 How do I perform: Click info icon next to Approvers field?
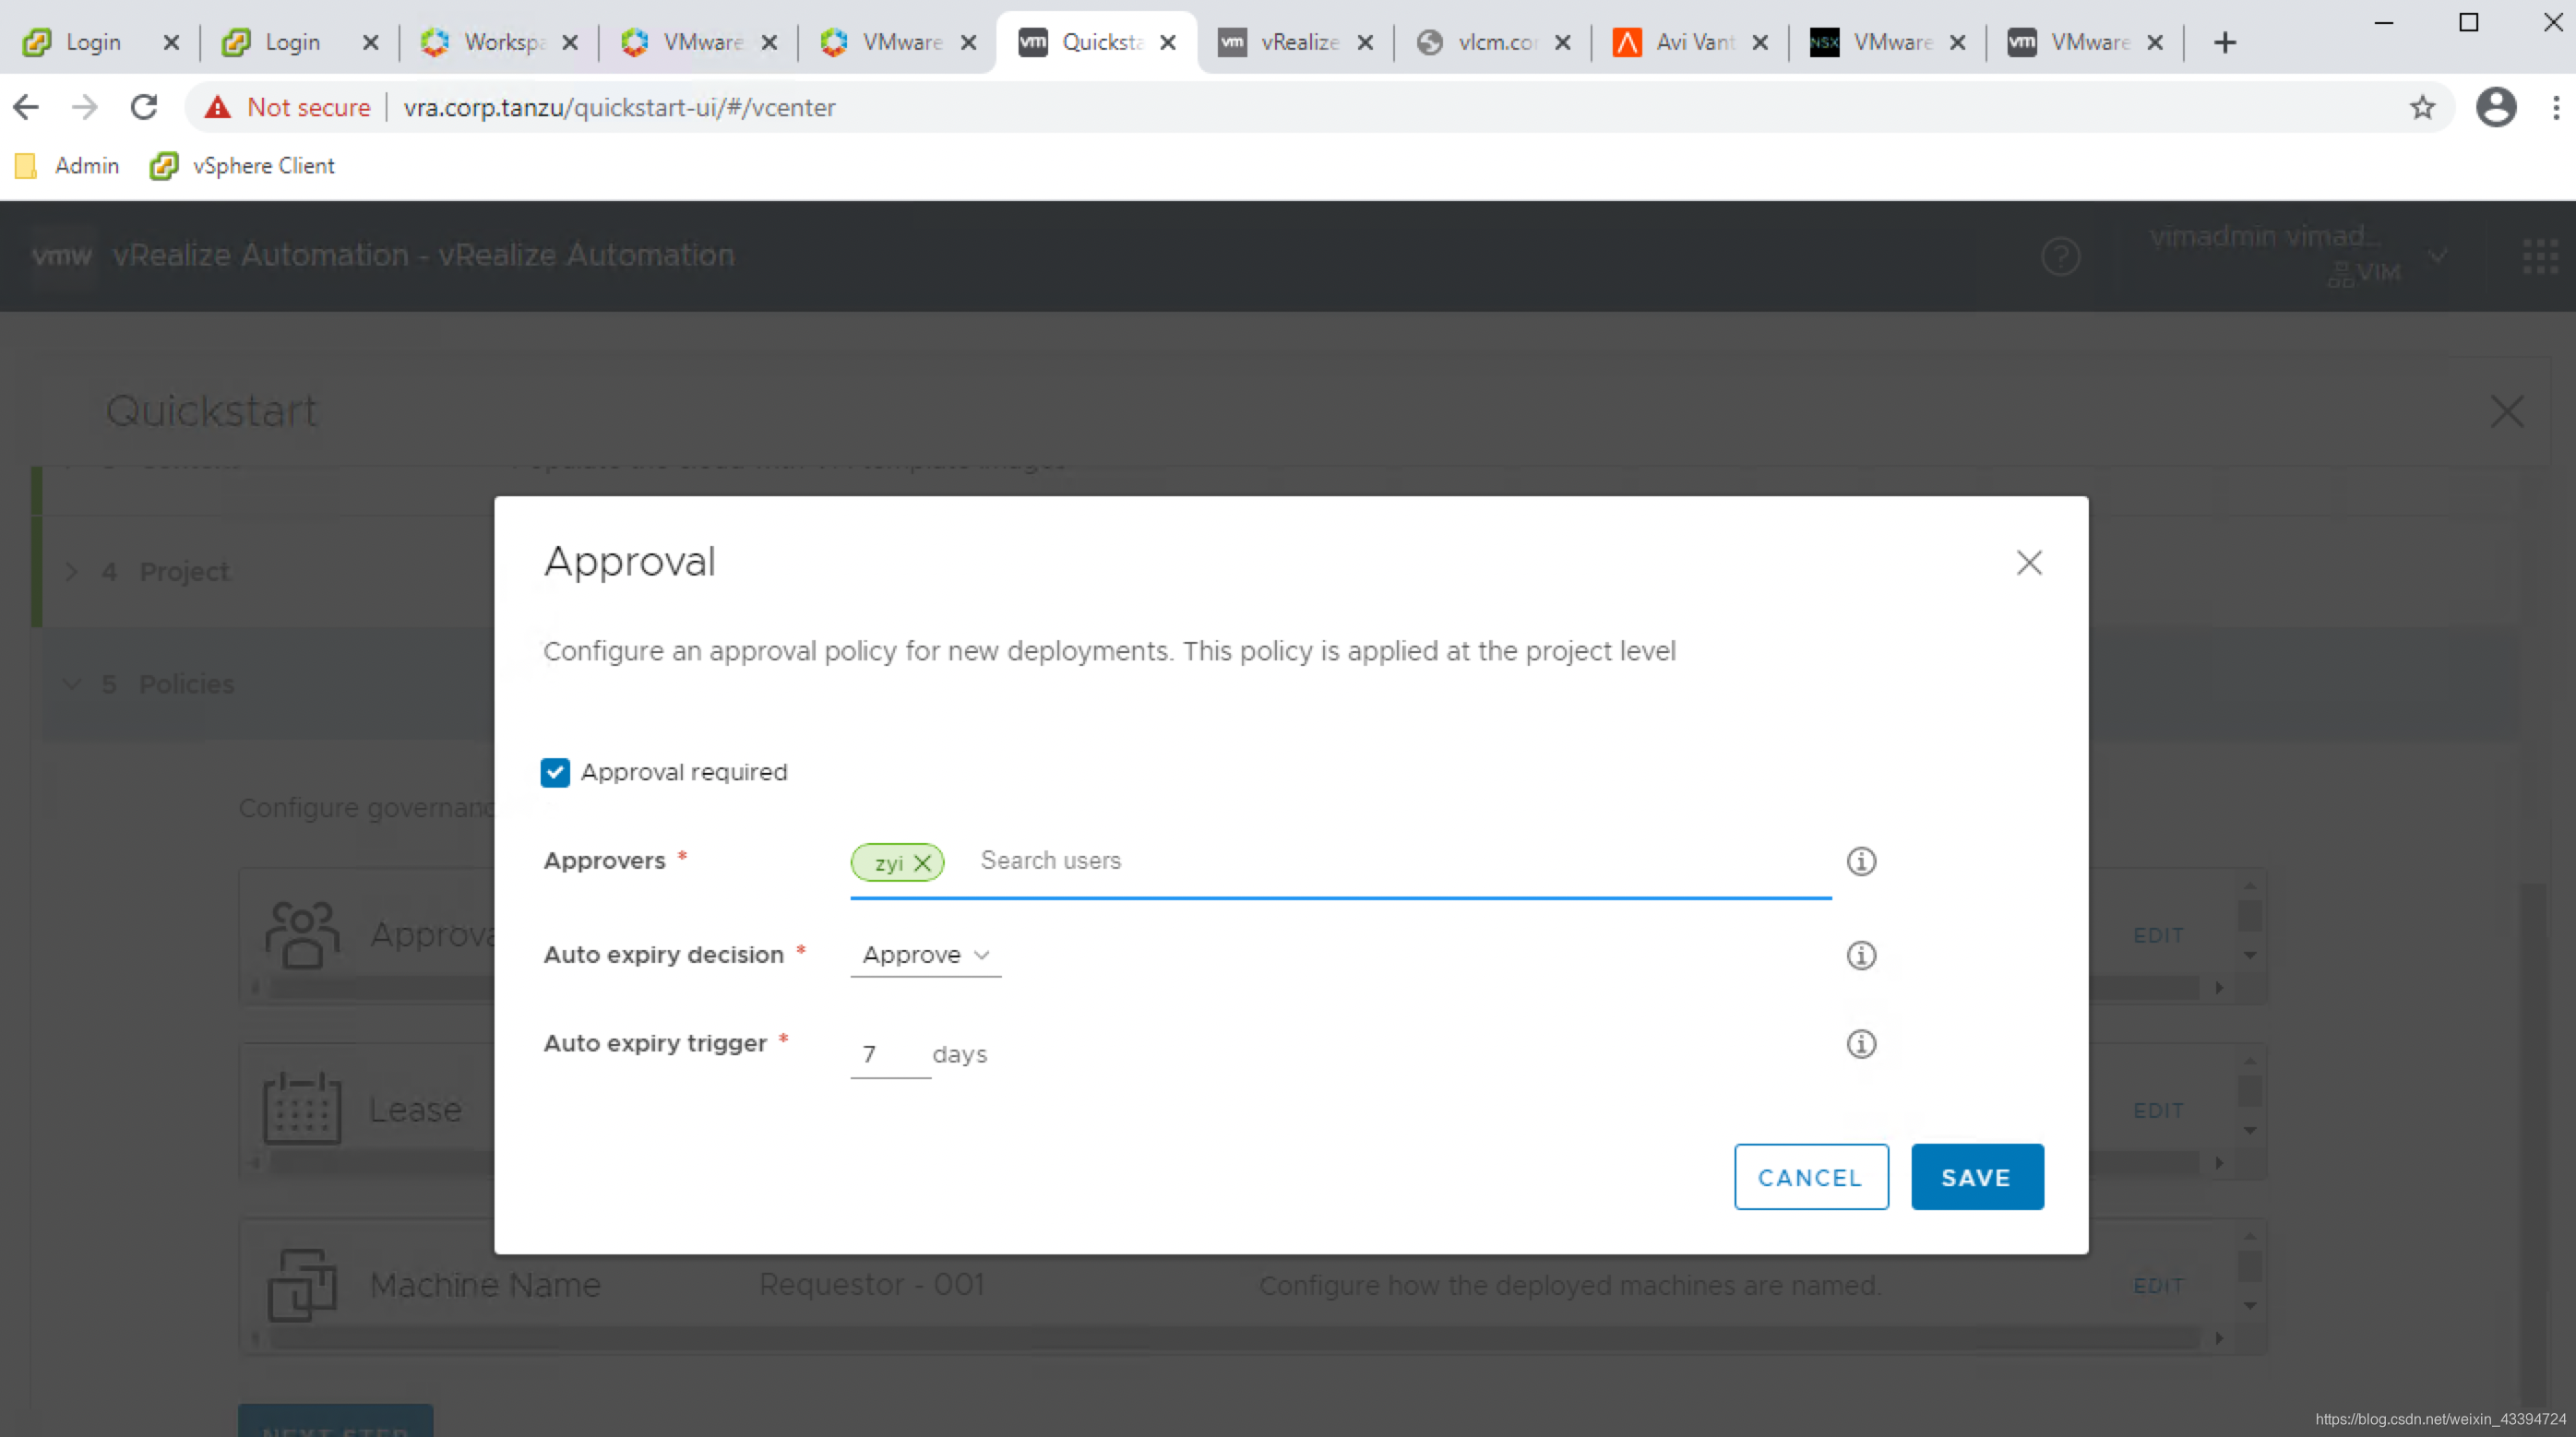click(1860, 861)
